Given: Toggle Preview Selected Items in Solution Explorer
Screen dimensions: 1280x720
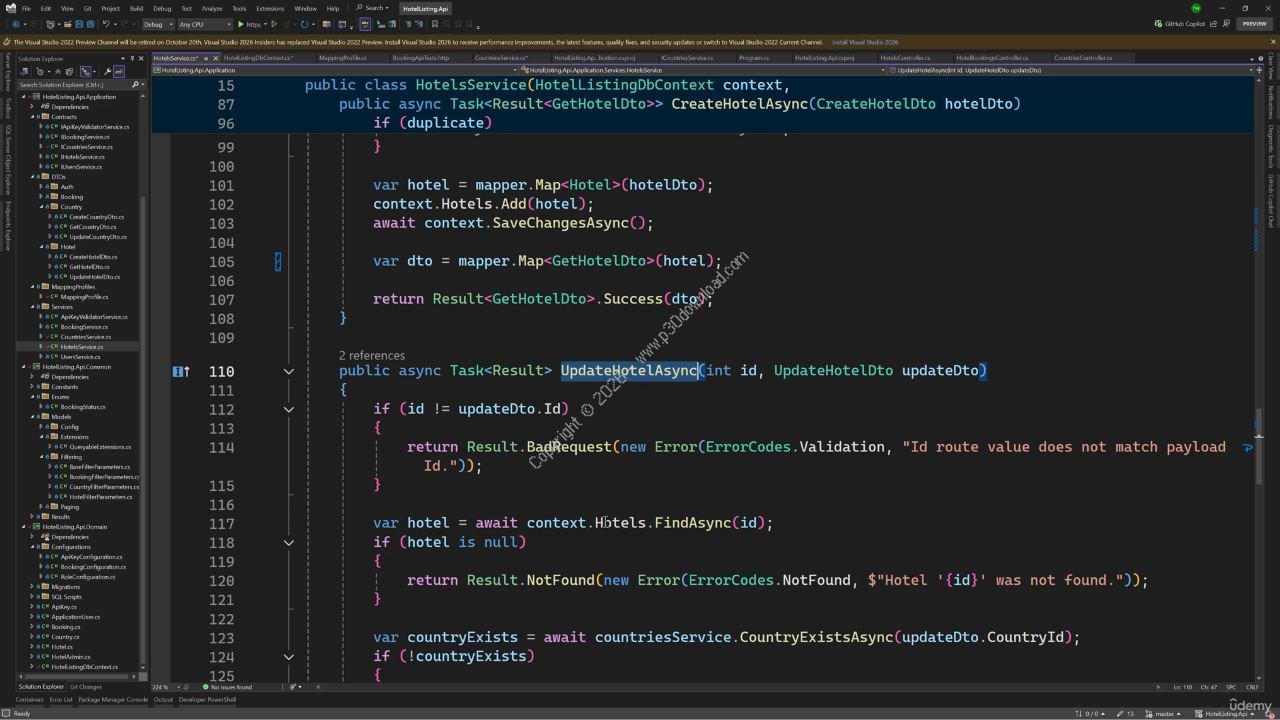Looking at the screenshot, I should (120, 72).
